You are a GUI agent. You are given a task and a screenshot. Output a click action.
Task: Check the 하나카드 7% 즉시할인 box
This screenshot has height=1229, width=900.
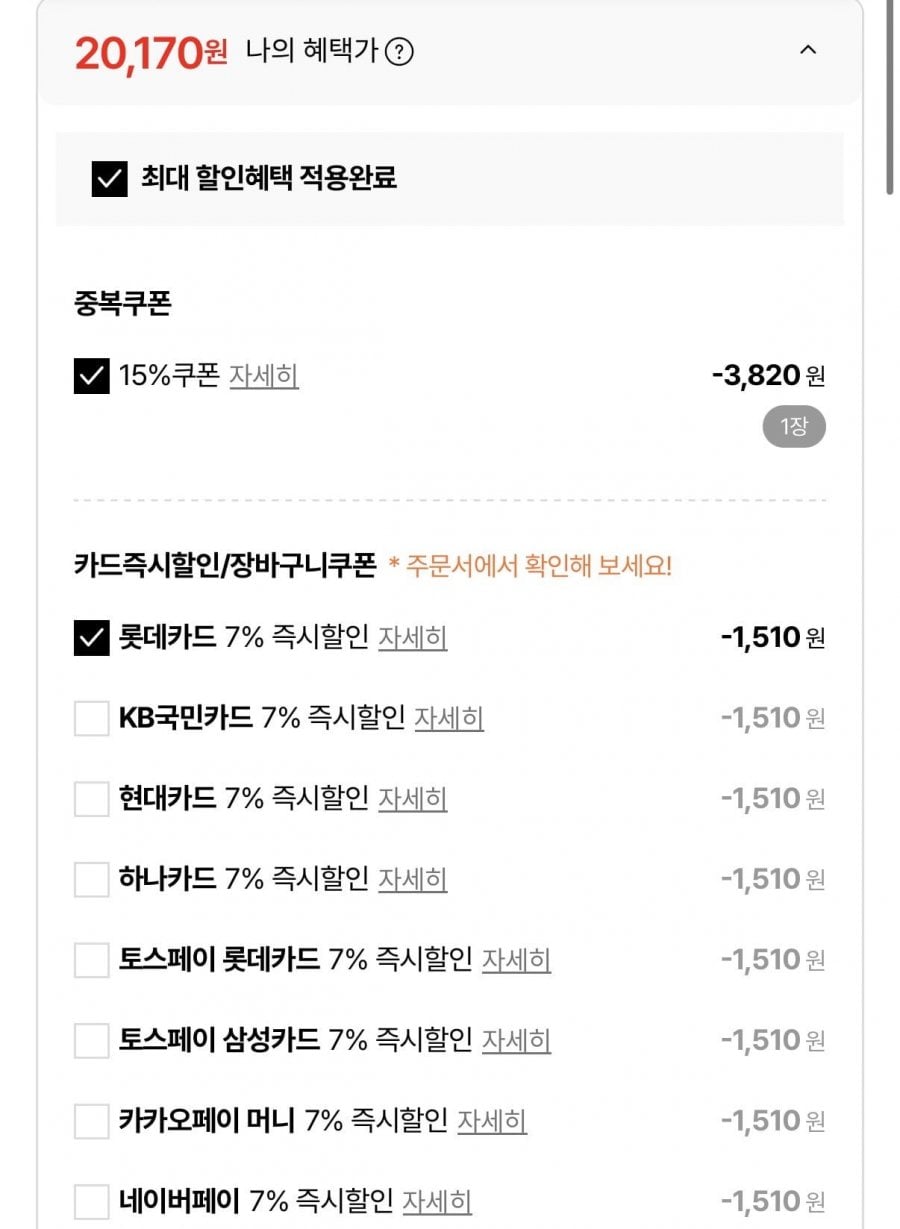[91, 879]
